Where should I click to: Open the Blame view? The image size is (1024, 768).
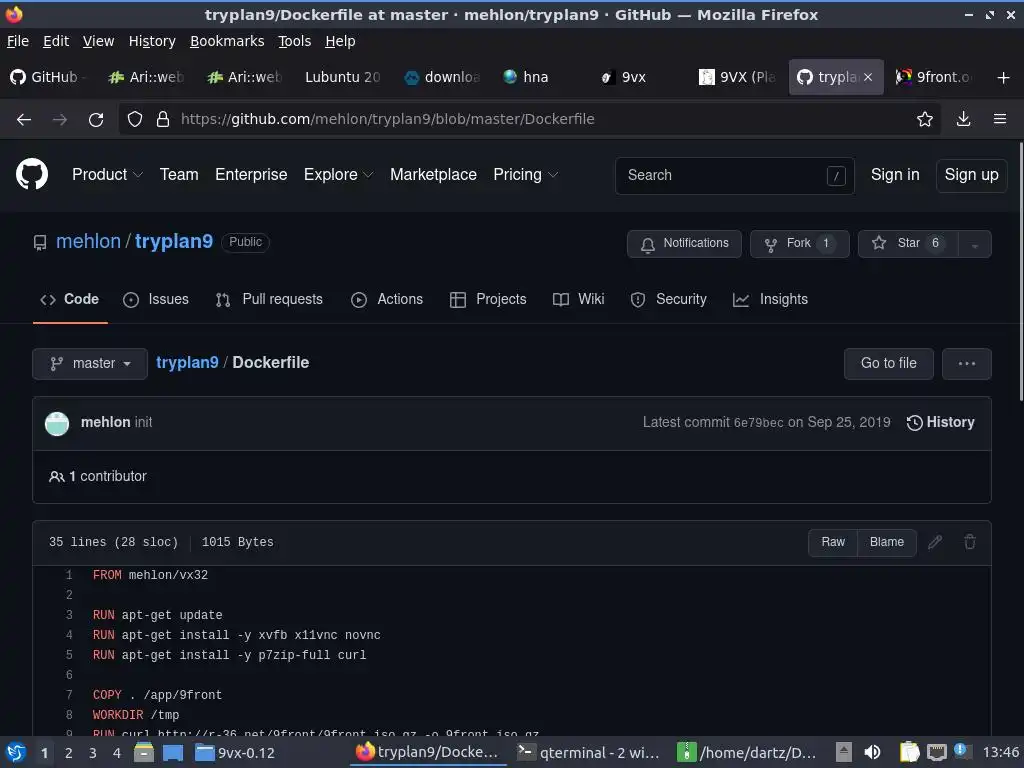pyautogui.click(x=887, y=542)
